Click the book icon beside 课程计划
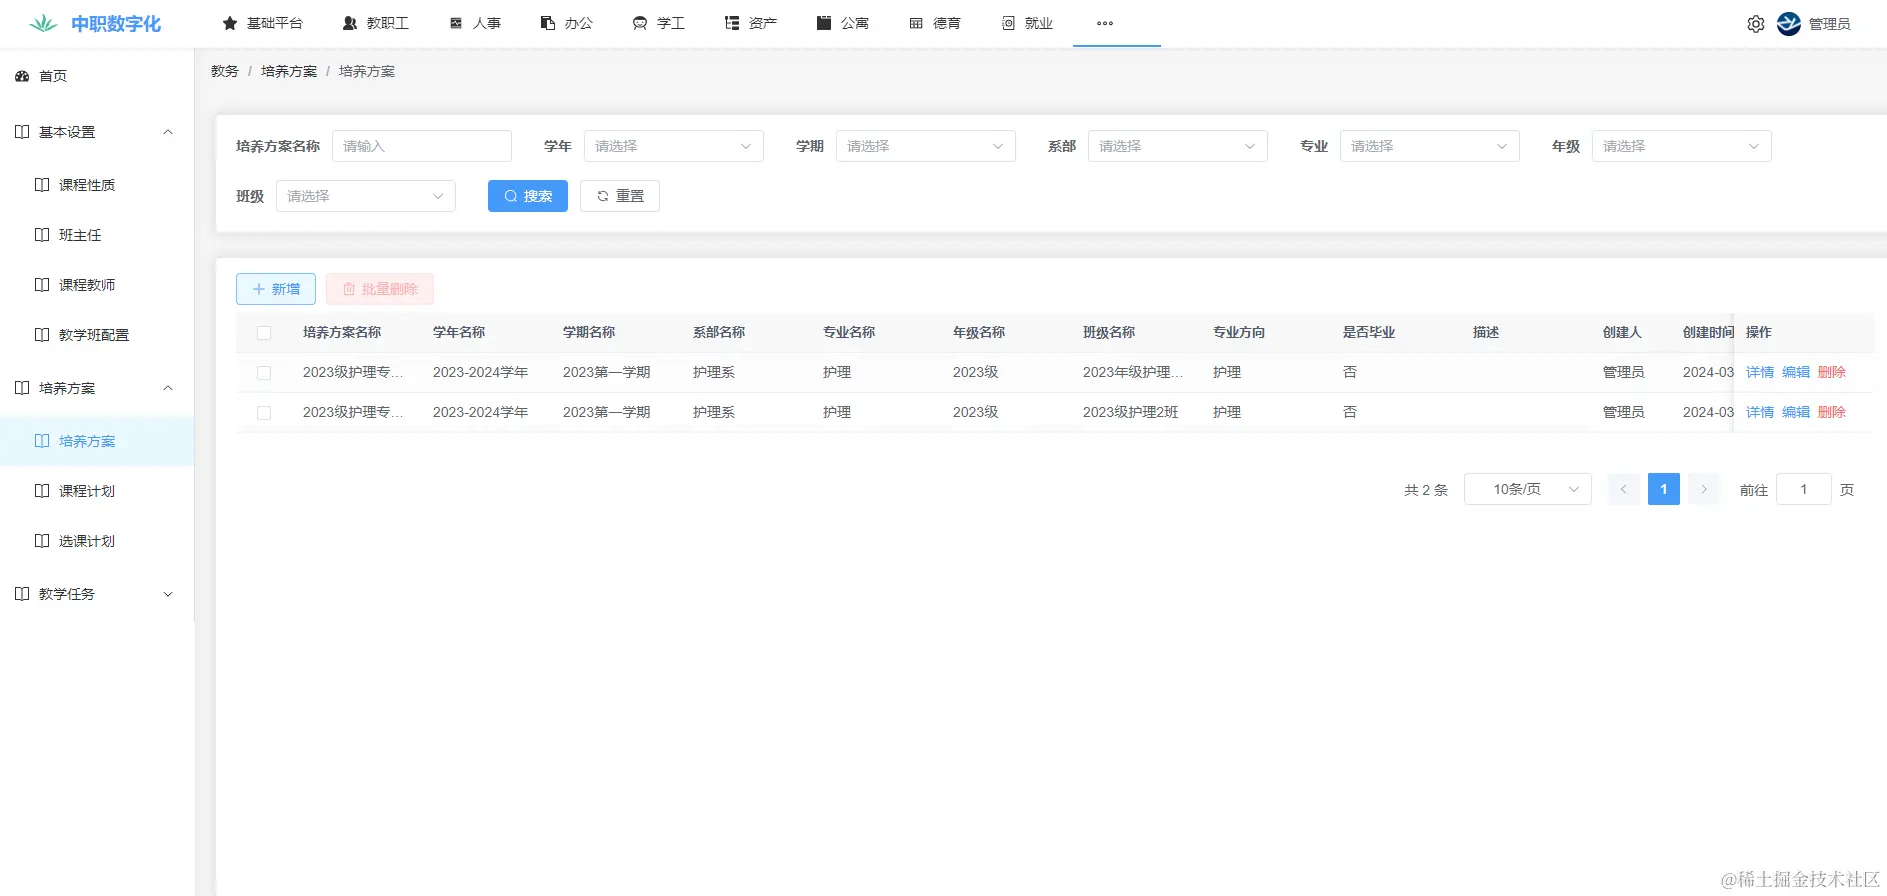 coord(42,491)
